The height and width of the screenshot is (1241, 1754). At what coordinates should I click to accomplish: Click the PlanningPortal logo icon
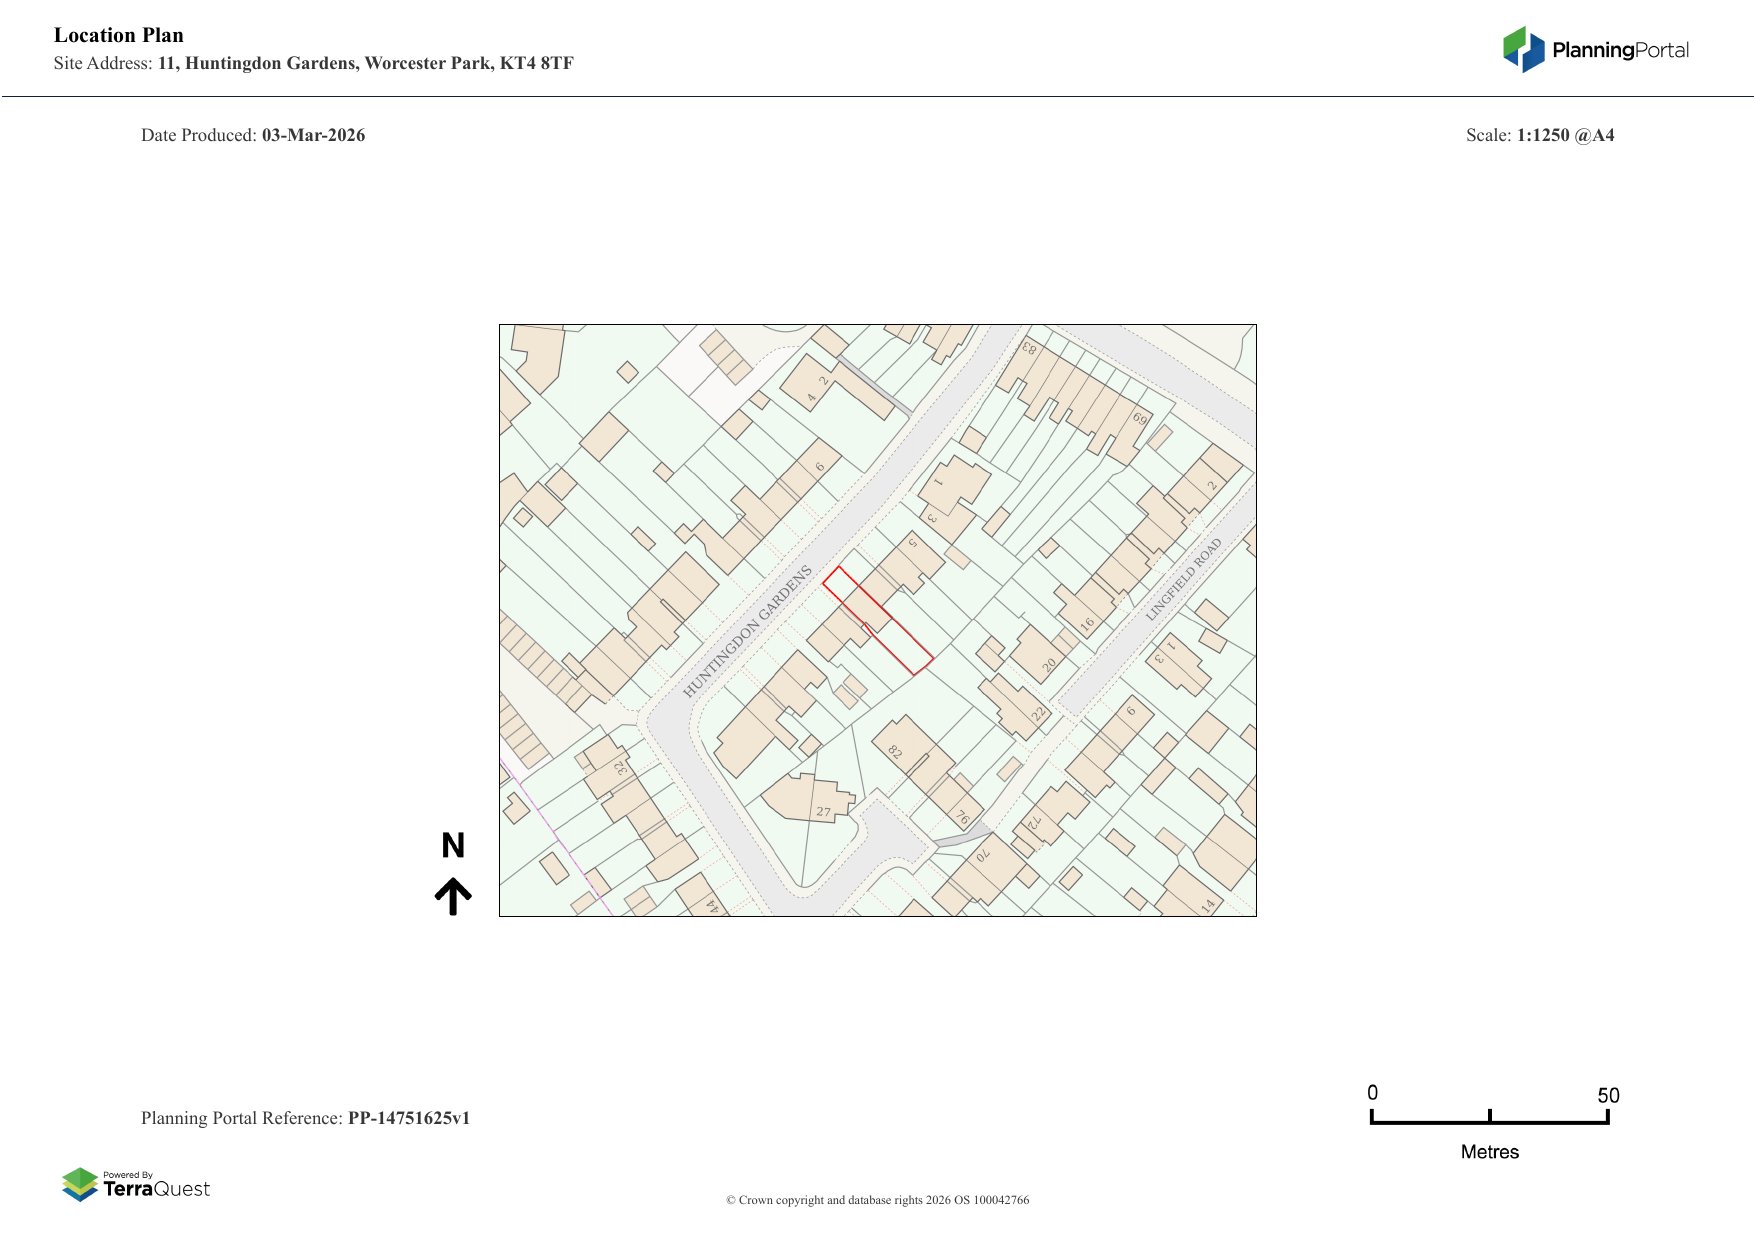click(x=1523, y=50)
